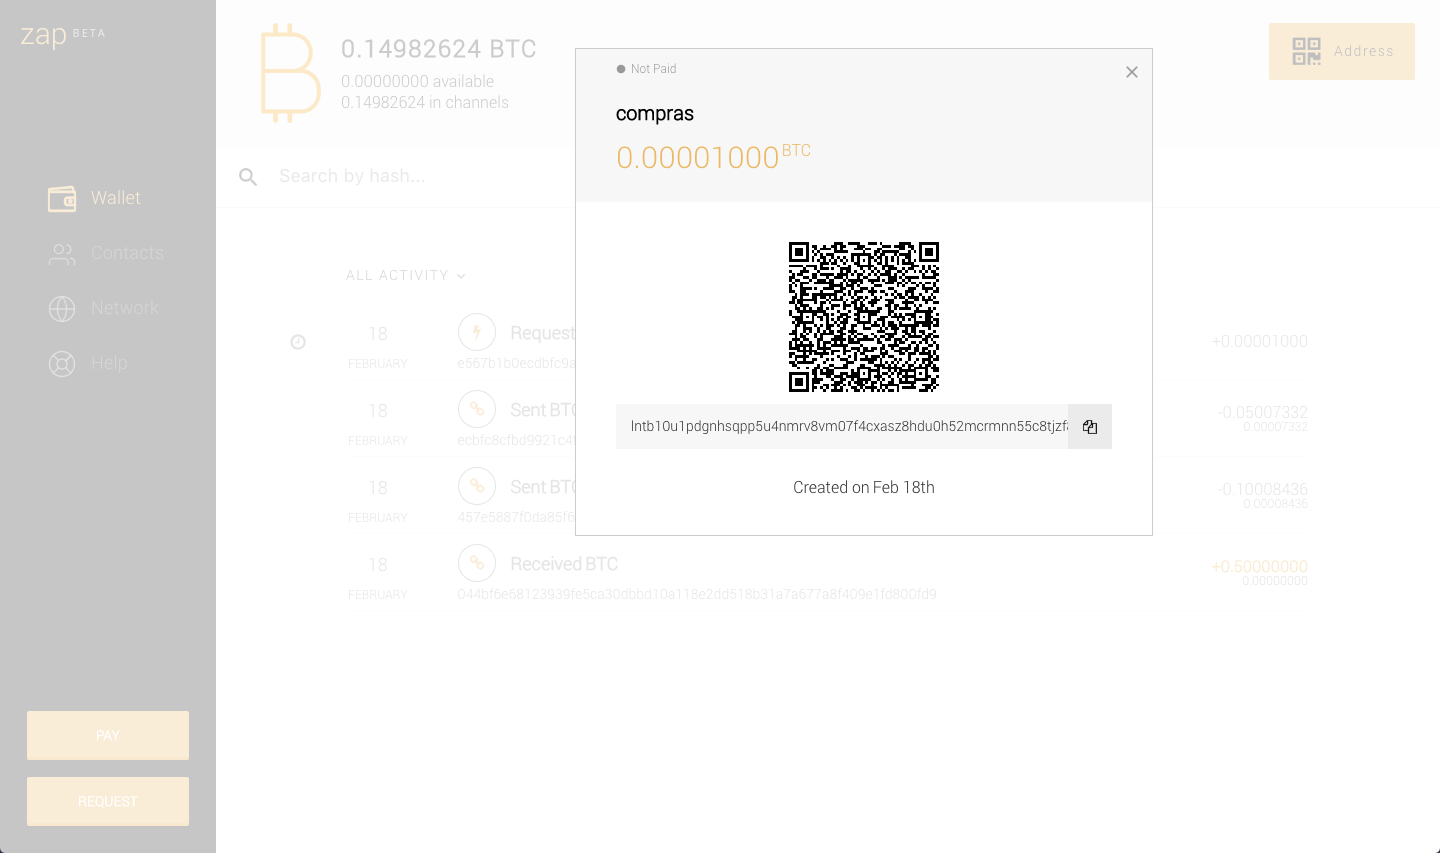This screenshot has height=853, width=1440.
Task: Click the compras invoice title
Action: (655, 114)
